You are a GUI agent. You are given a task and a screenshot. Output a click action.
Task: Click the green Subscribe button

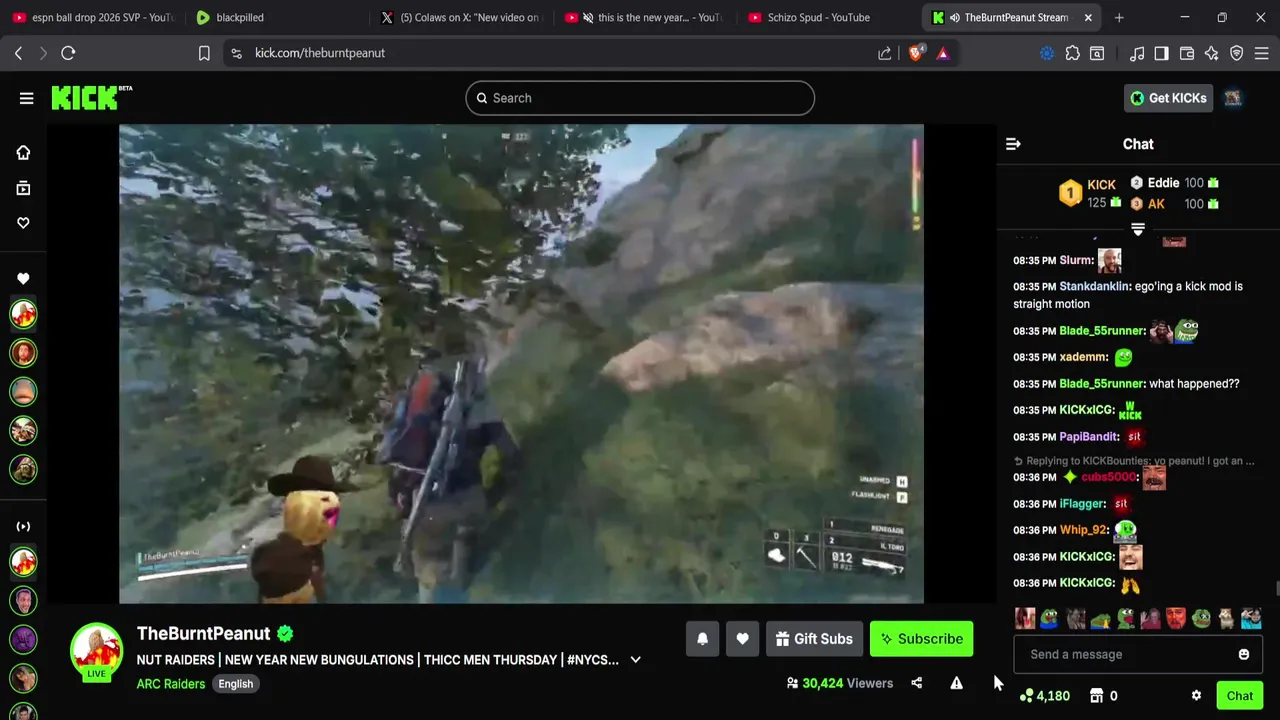[921, 639]
